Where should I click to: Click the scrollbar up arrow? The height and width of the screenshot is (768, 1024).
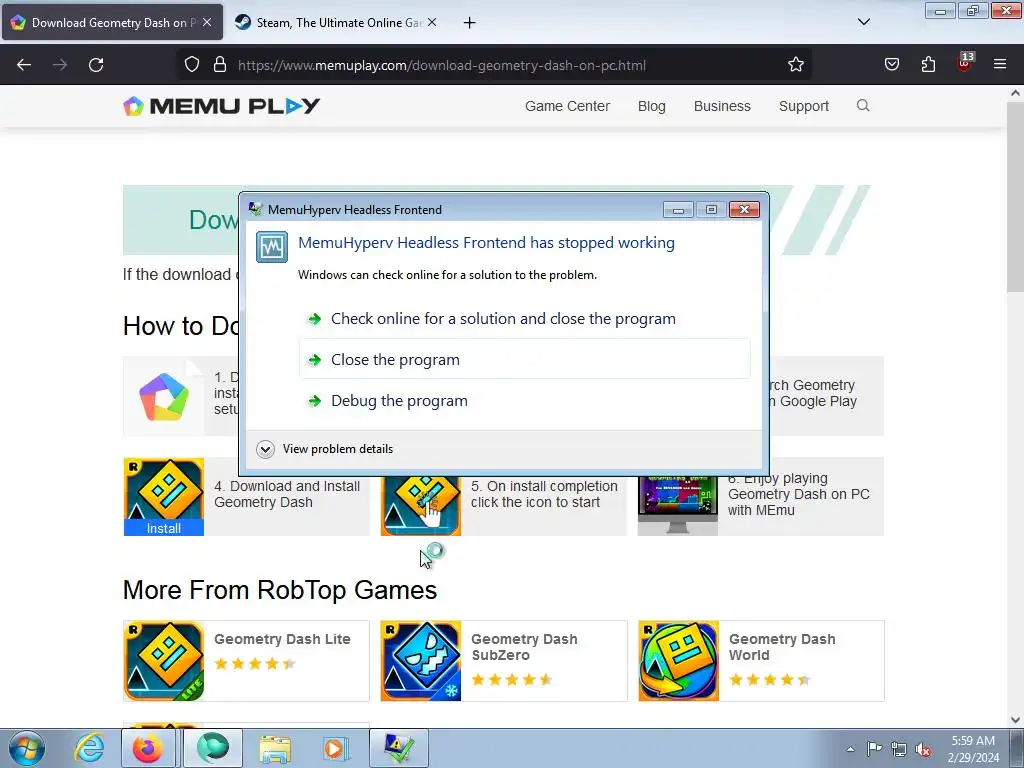coord(1016,93)
